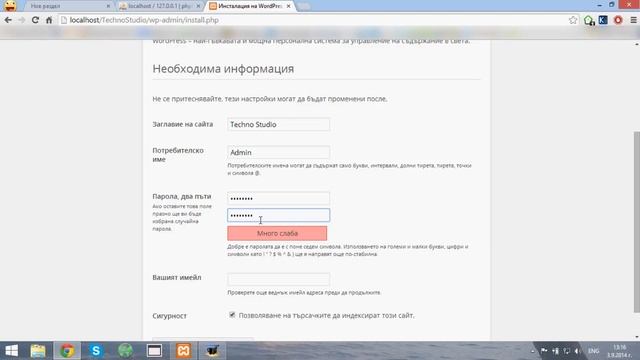Viewport: 640px width, 360px height.
Task: Open Skype from the taskbar
Action: click(x=96, y=351)
